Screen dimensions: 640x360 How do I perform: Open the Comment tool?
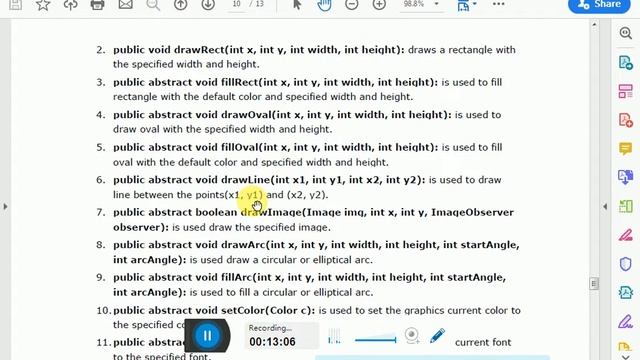625,149
